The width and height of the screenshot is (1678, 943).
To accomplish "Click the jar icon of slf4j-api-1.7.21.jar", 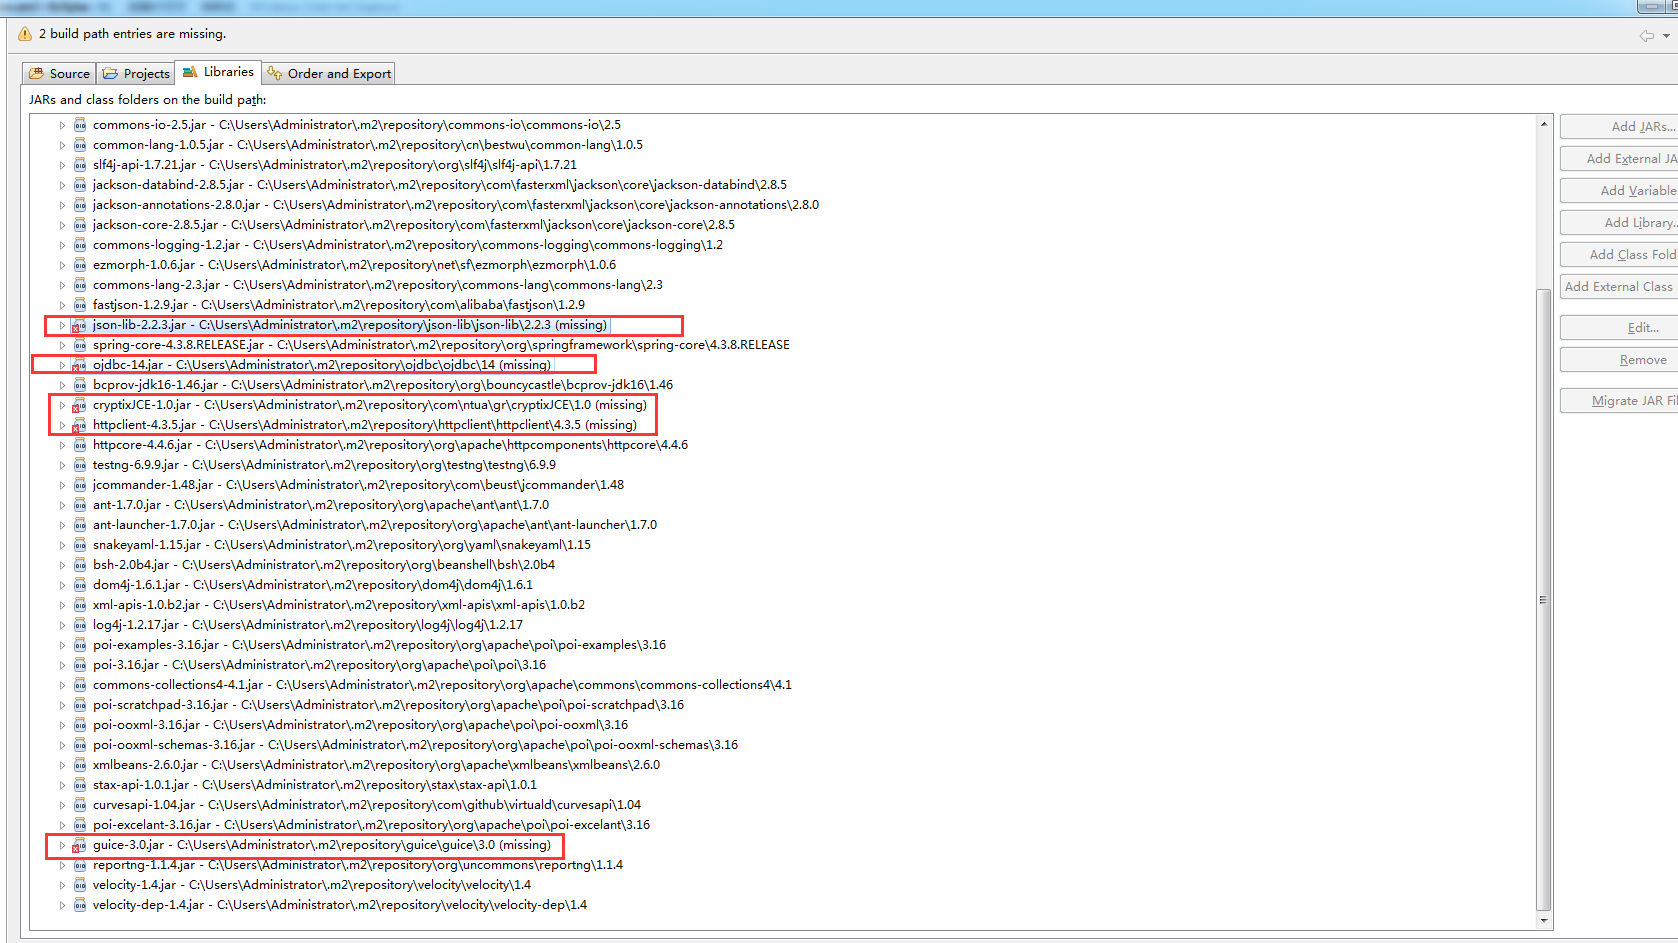I will point(80,165).
